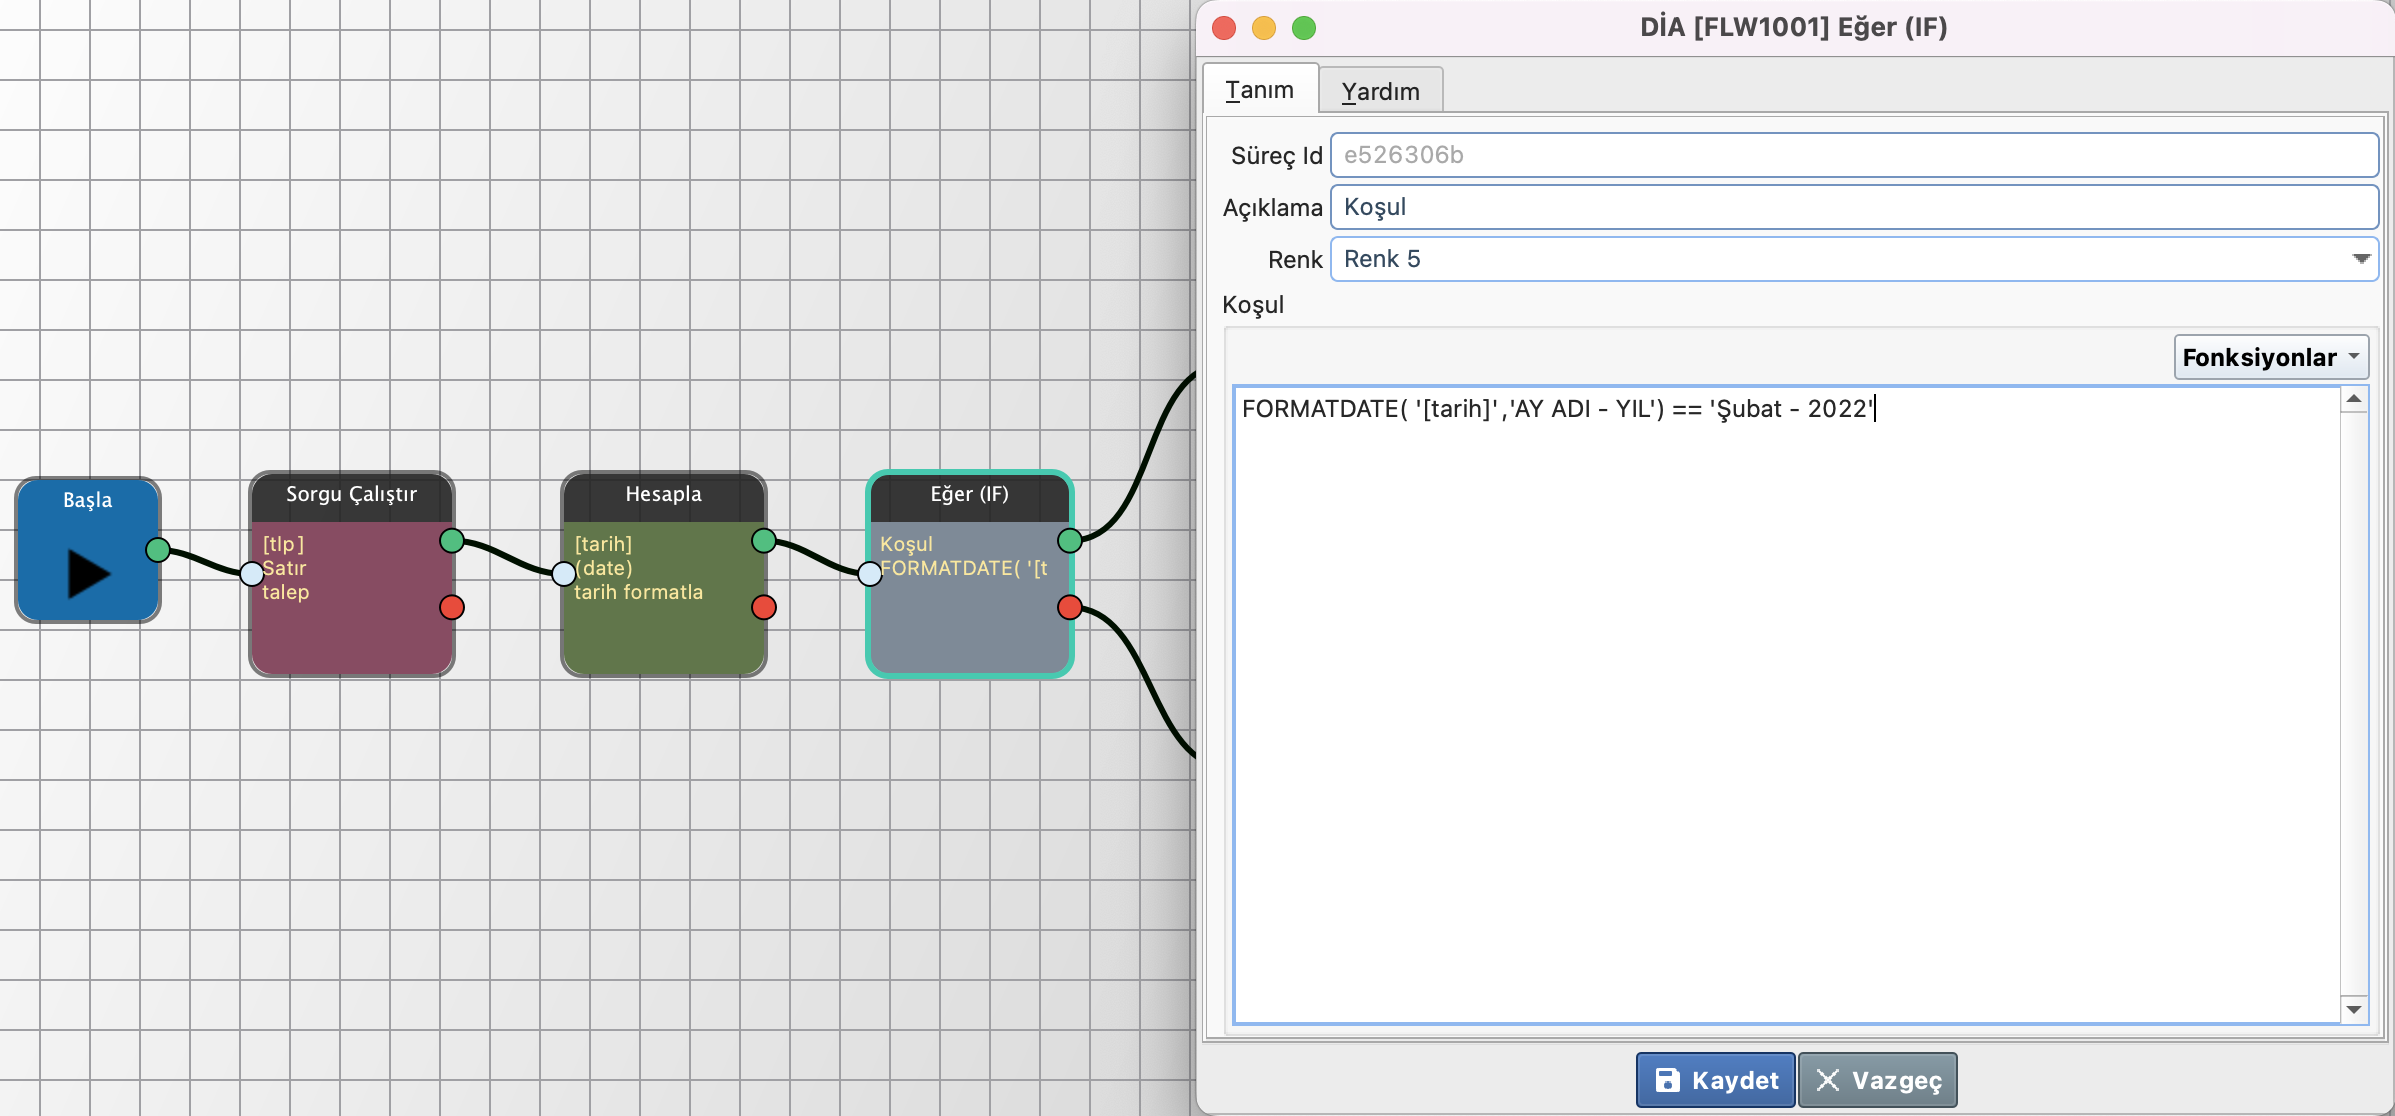Click the Açıklama input field

[1853, 207]
